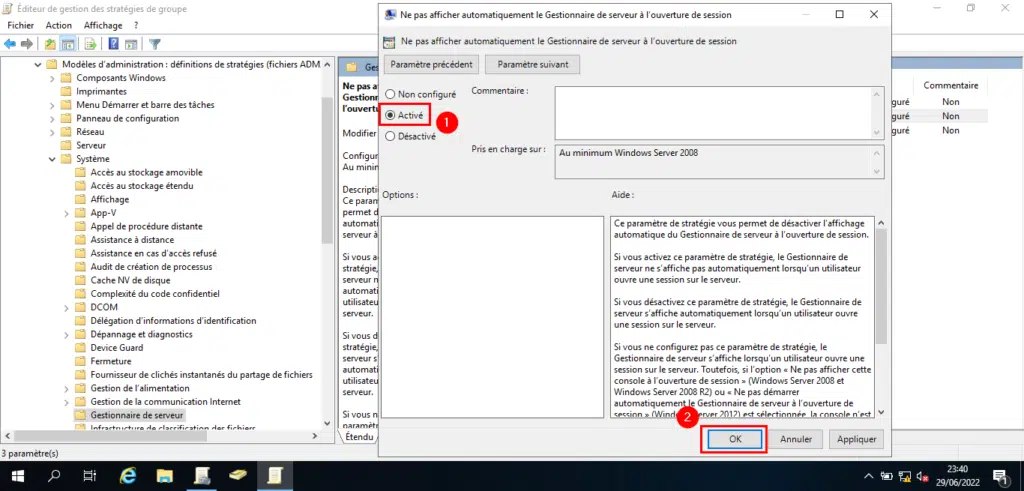Switch to the 'Étendu' tab at the bottom

click(x=359, y=436)
